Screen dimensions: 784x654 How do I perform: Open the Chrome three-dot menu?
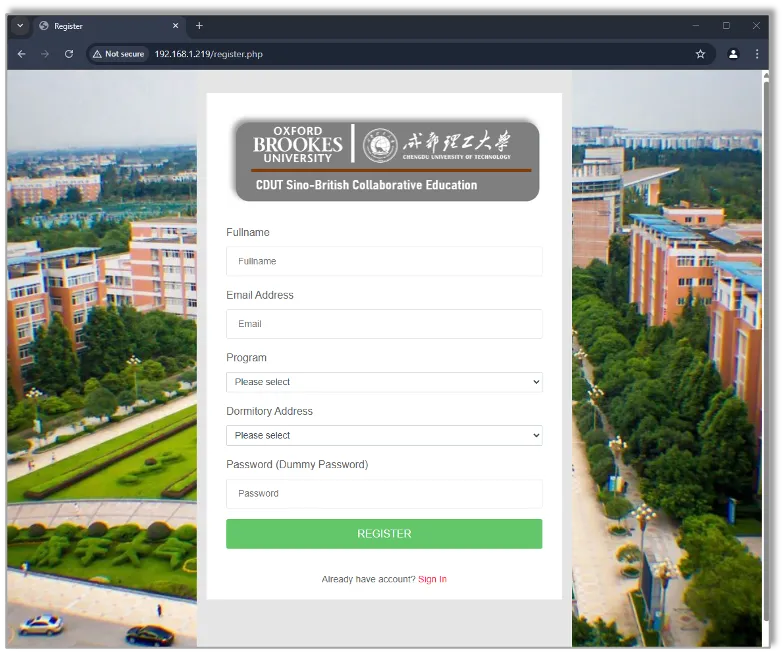[x=757, y=54]
